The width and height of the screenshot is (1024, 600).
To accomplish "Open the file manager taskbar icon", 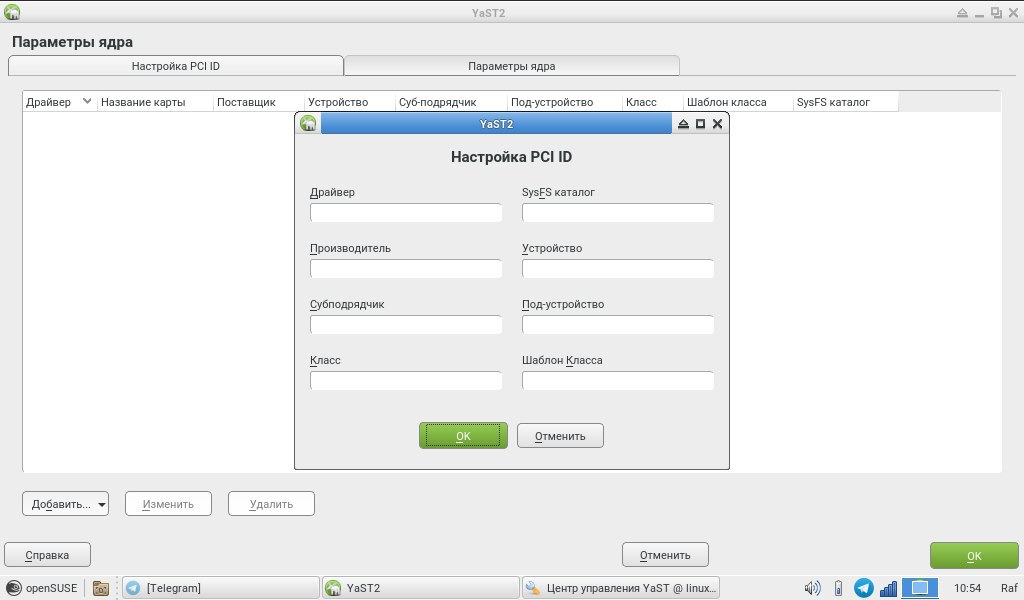I will pos(101,588).
